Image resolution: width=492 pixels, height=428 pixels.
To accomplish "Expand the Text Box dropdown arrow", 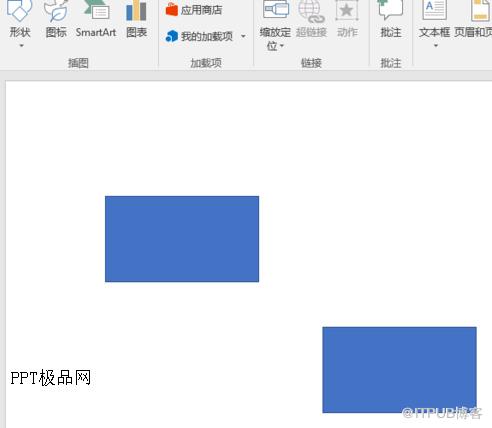I will pyautogui.click(x=436, y=46).
